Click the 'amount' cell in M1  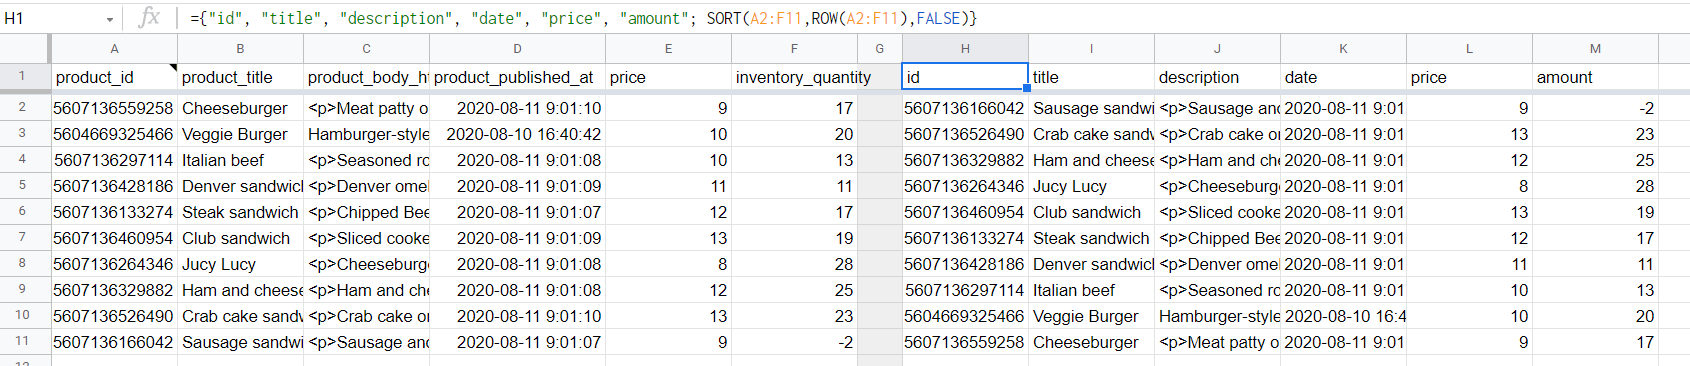pyautogui.click(x=1595, y=77)
